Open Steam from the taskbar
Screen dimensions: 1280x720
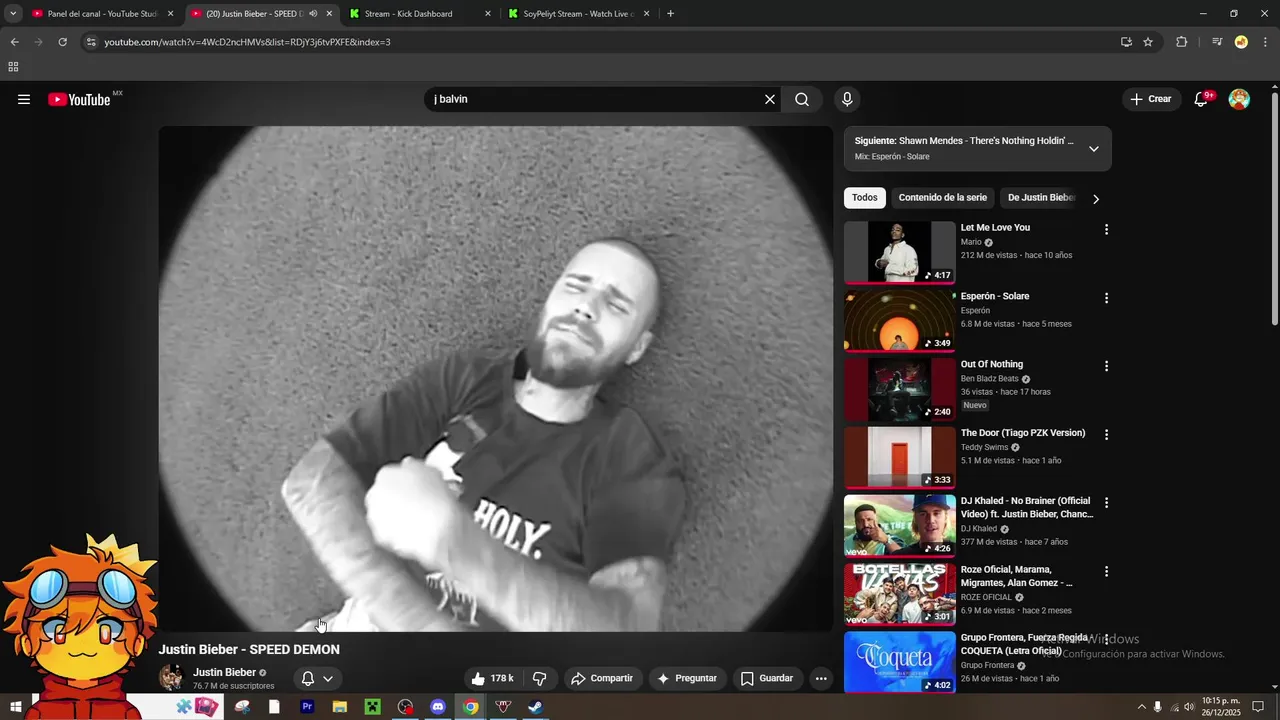click(536, 707)
